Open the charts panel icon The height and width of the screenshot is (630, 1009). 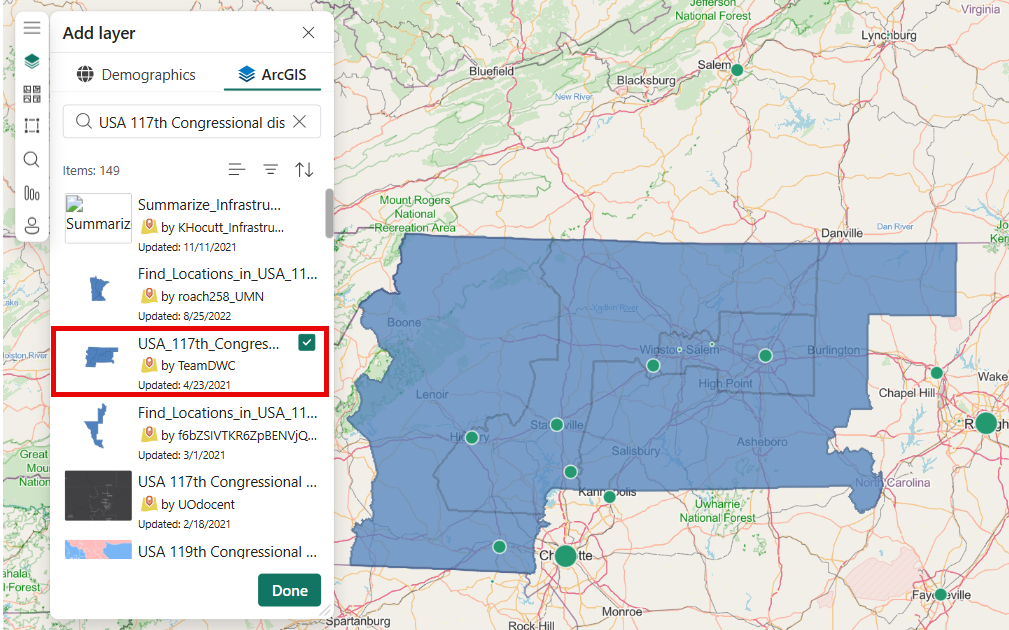coord(31,192)
